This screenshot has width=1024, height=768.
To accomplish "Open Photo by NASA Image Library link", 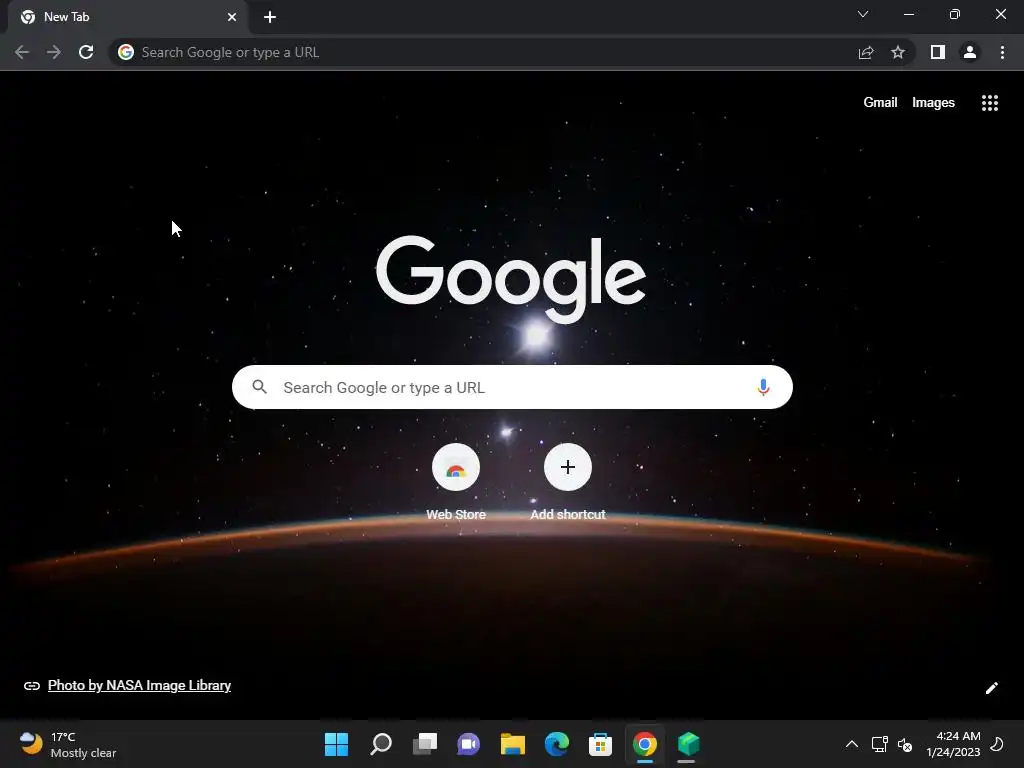I will pos(139,685).
